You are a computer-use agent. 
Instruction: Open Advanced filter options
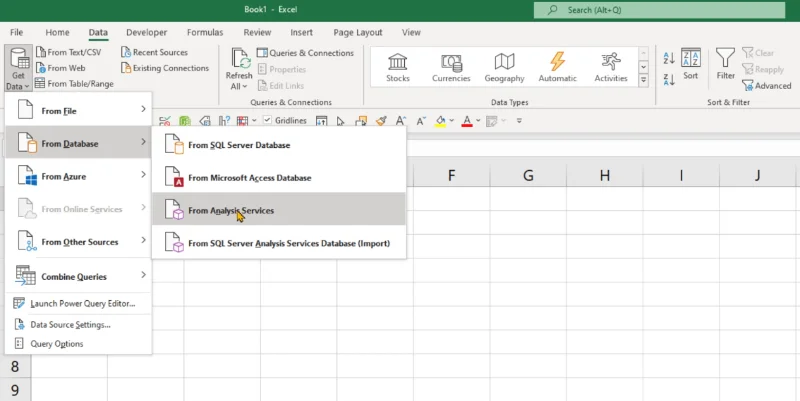[x=767, y=86]
